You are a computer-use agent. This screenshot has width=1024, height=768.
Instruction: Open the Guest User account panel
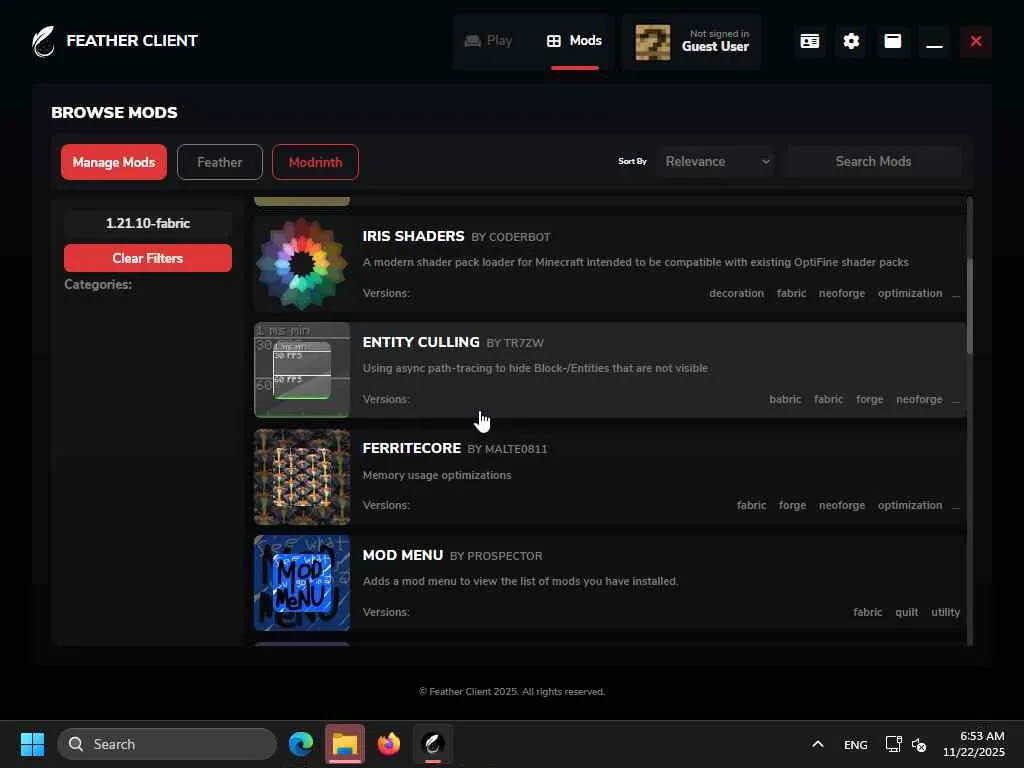(692, 42)
